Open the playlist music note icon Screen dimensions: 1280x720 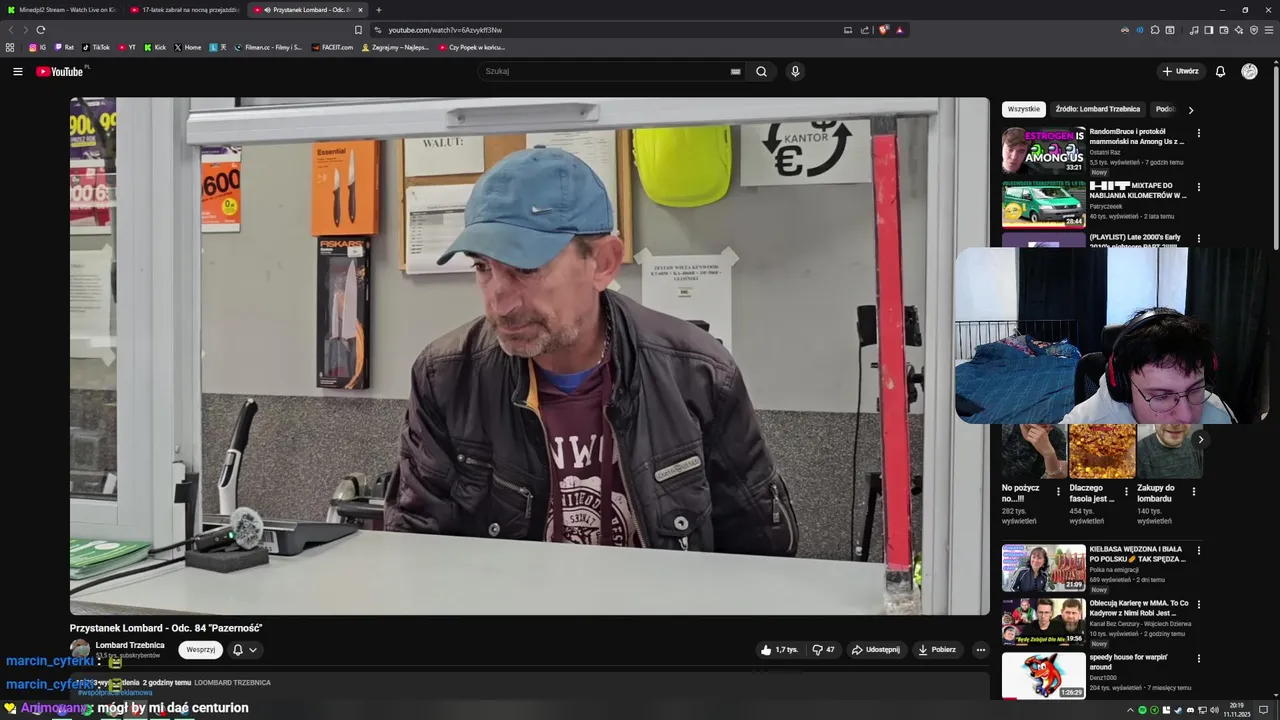pos(1193,30)
